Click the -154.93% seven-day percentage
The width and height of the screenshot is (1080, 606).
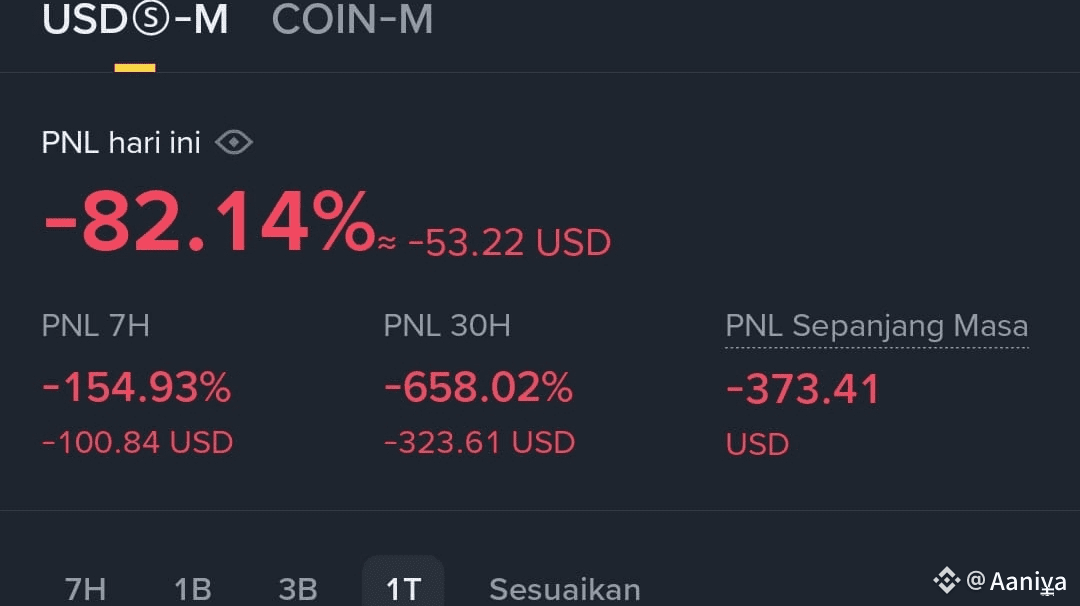(x=136, y=388)
